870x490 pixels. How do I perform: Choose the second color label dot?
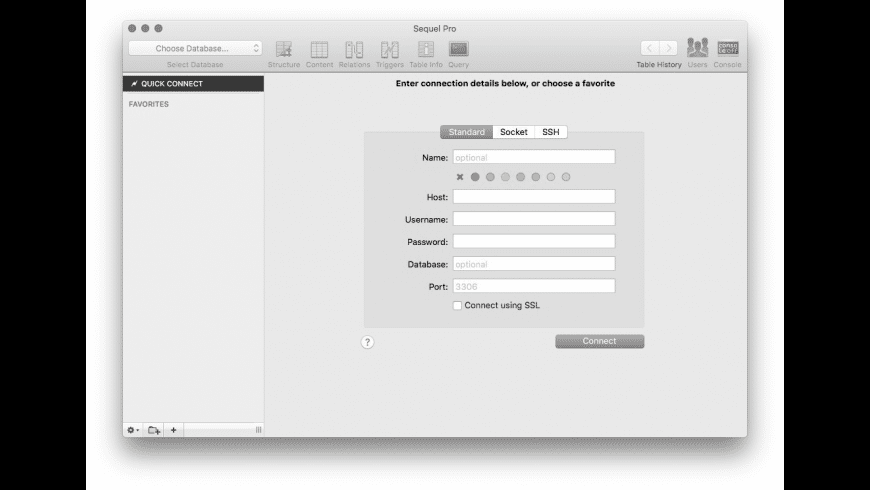(x=490, y=177)
